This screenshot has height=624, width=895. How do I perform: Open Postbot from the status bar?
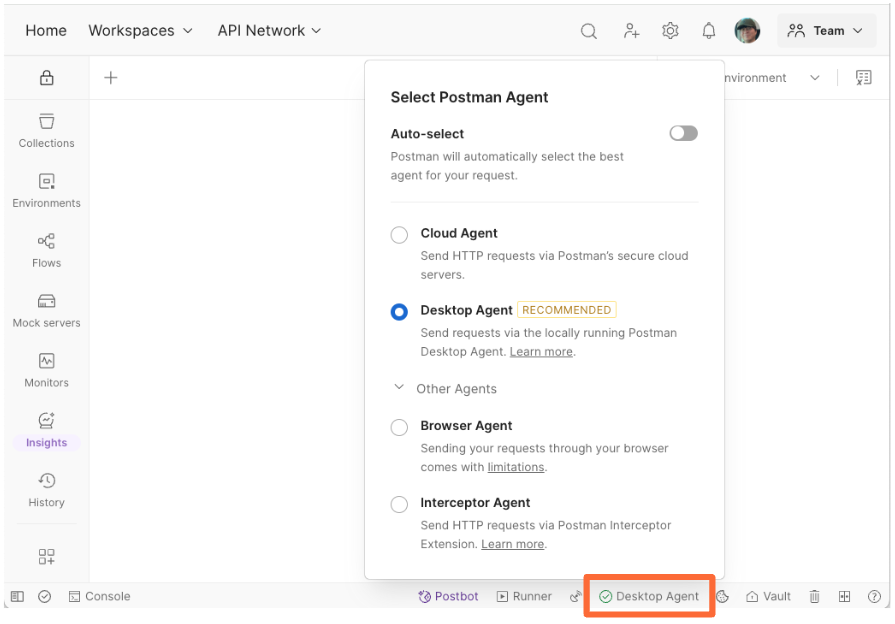(x=448, y=596)
